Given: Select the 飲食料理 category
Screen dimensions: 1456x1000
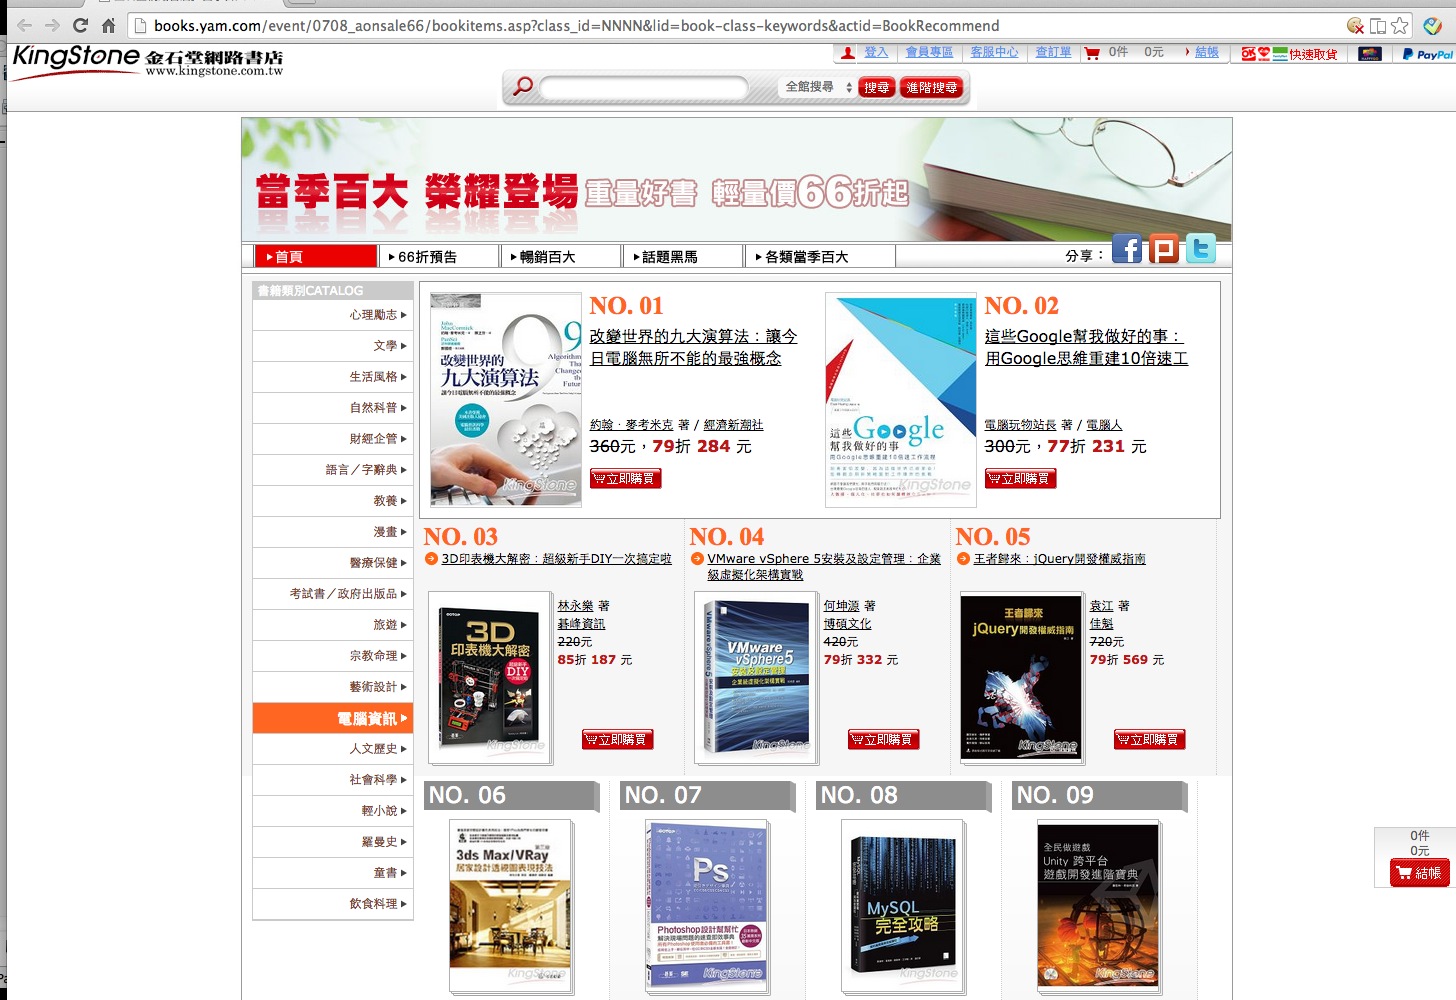Looking at the screenshot, I should tap(333, 903).
